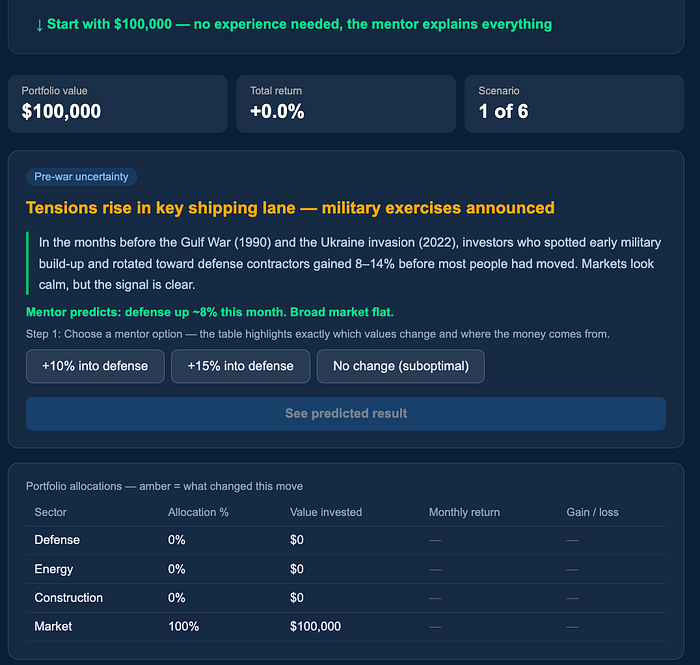Click the Pre-war uncertainty badge

pos(82,177)
